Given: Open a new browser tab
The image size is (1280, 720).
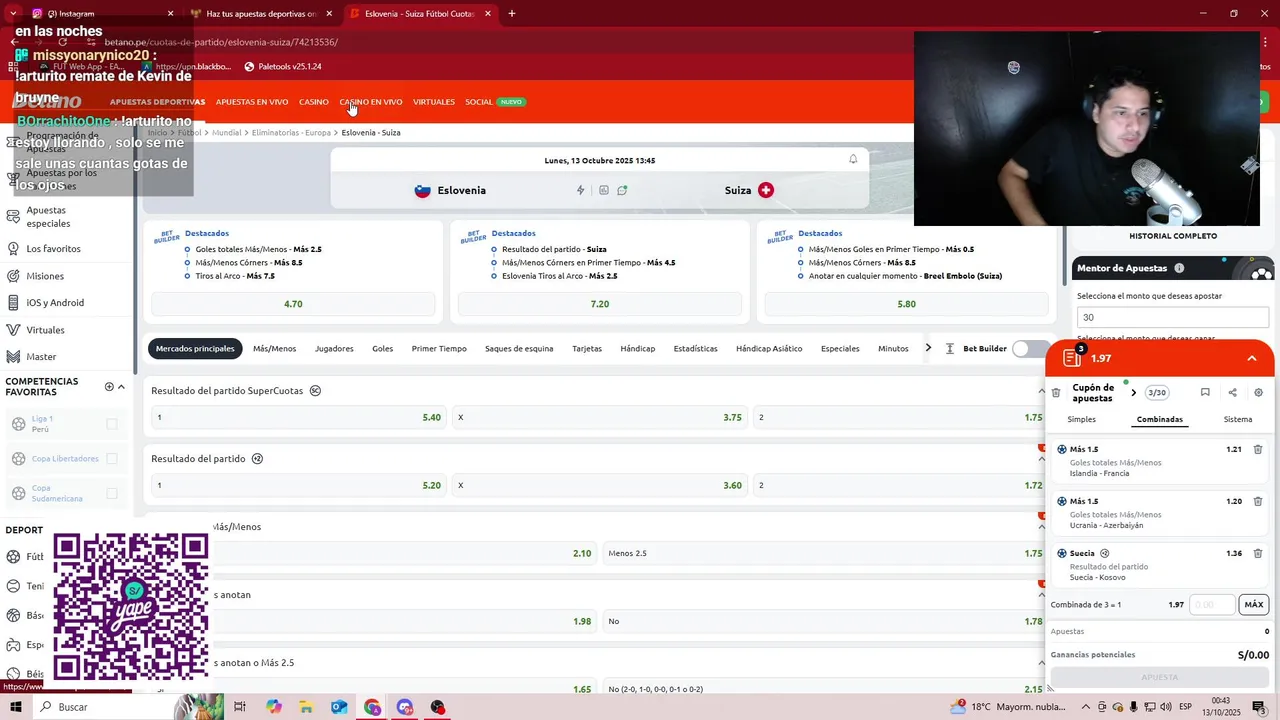Looking at the screenshot, I should [512, 14].
